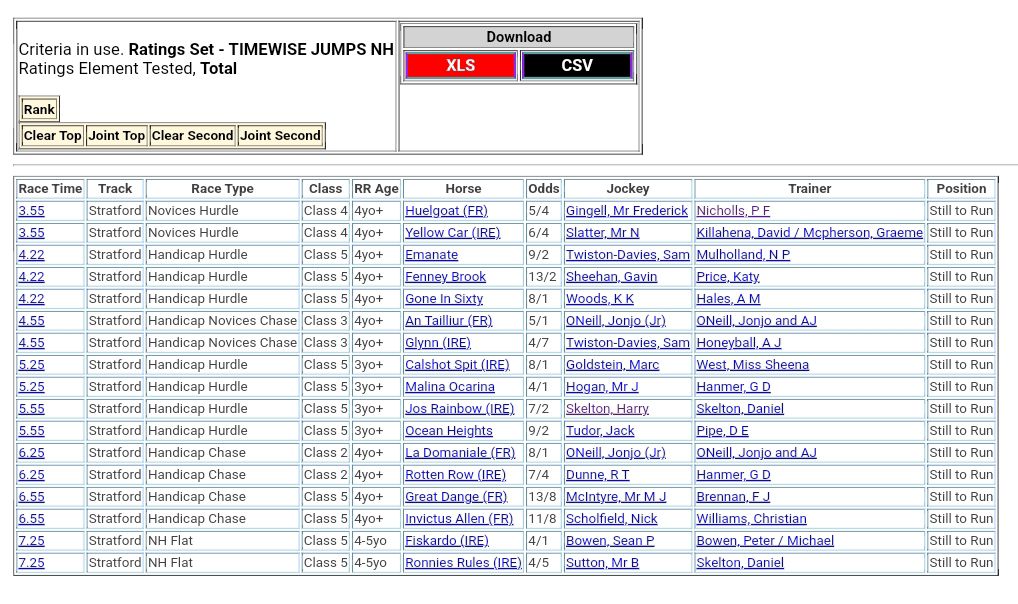Open the Yellow Car (IRE) horse link
The width and height of the screenshot is (1018, 604).
pyautogui.click(x=452, y=233)
